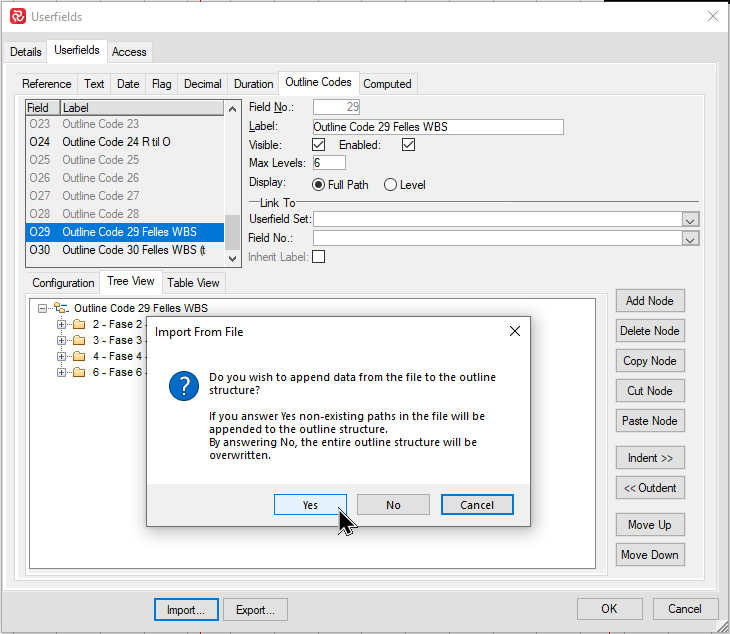730x634 pixels.
Task: Select Outline Code 30 Felles WBS row
Action: point(130,250)
